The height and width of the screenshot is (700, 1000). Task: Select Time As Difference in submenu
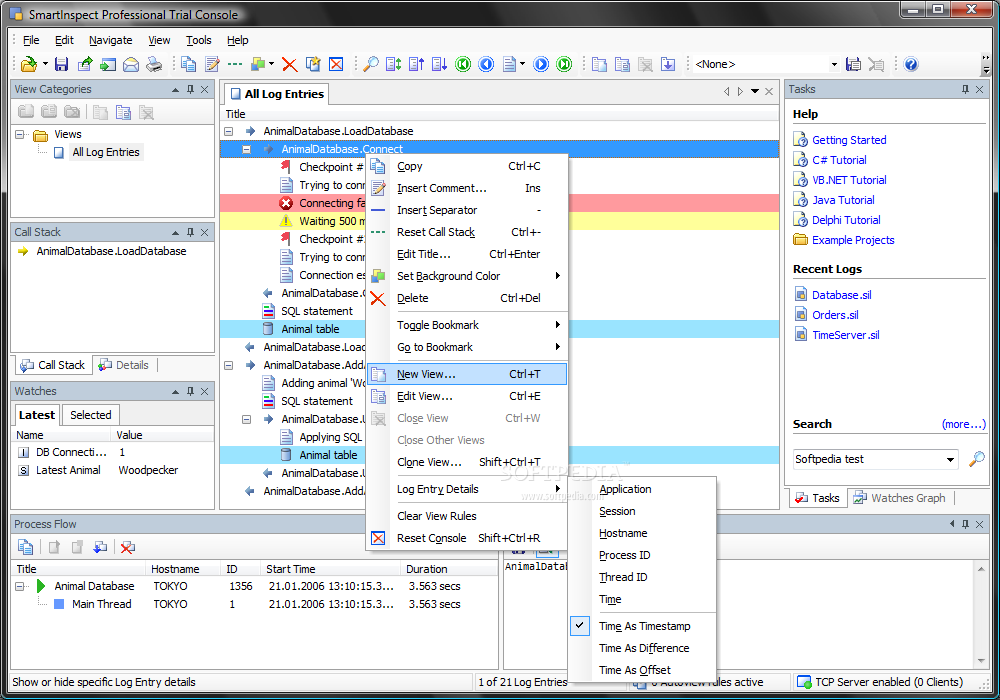[642, 648]
